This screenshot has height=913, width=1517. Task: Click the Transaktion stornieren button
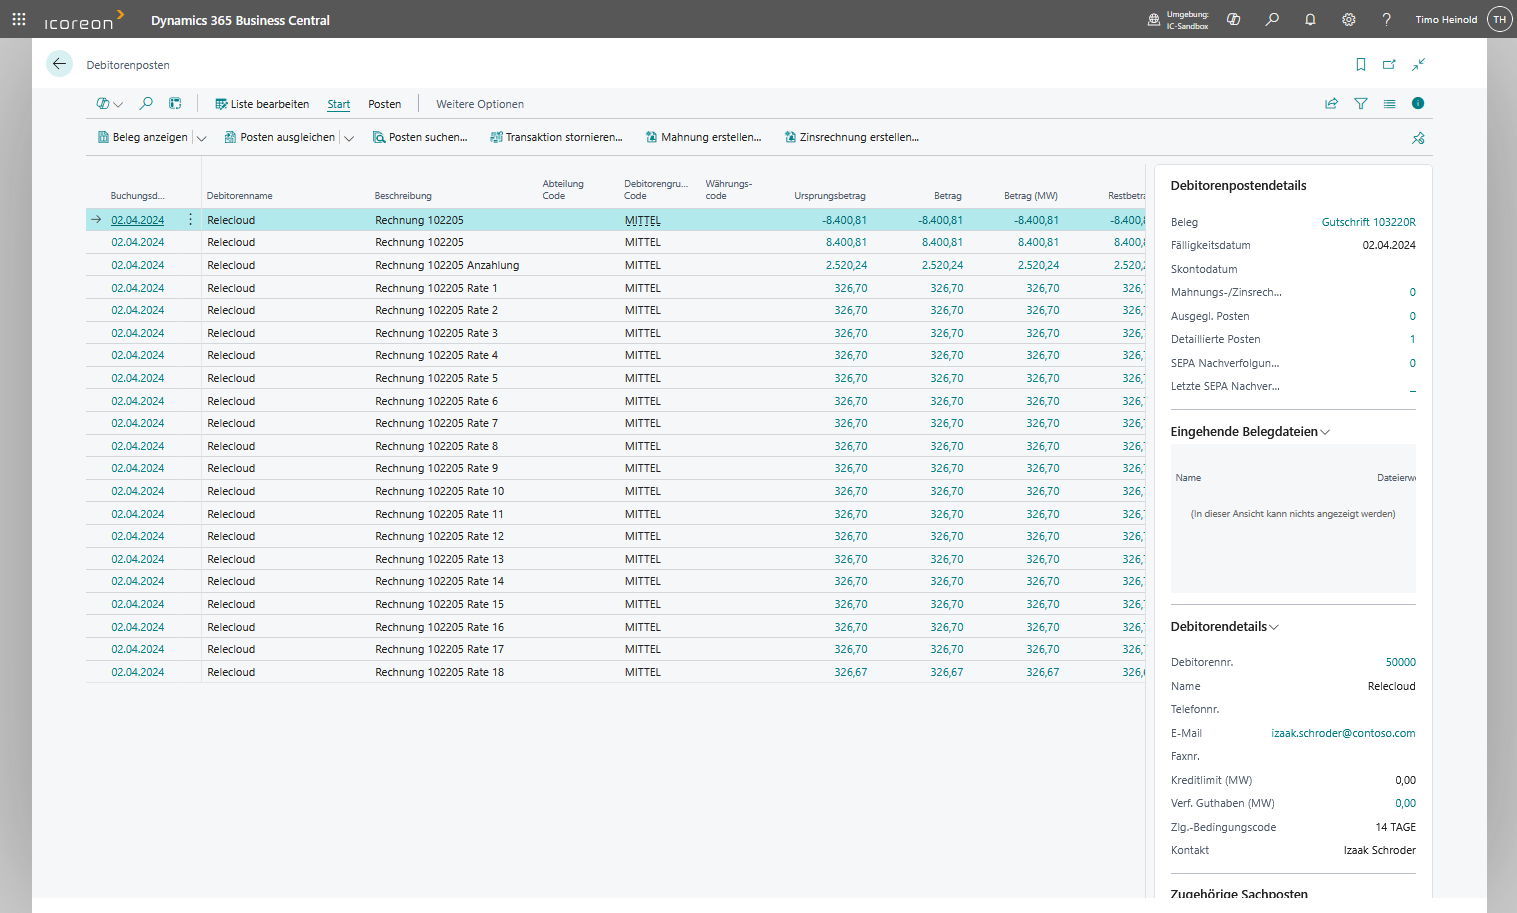click(x=556, y=138)
